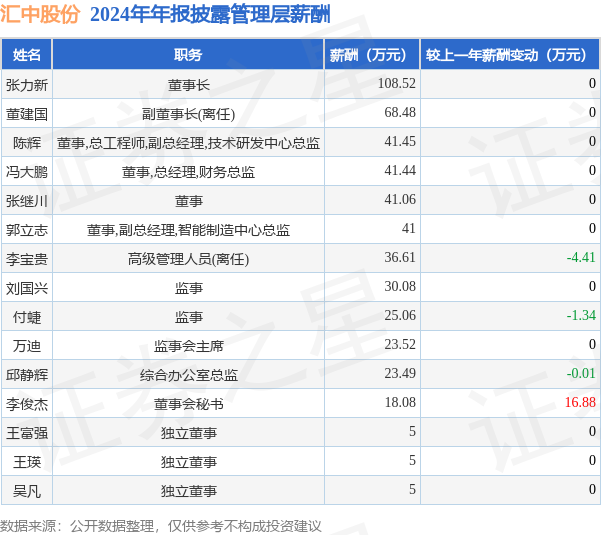Click salary value 5 in 吴凡 row

point(412,489)
